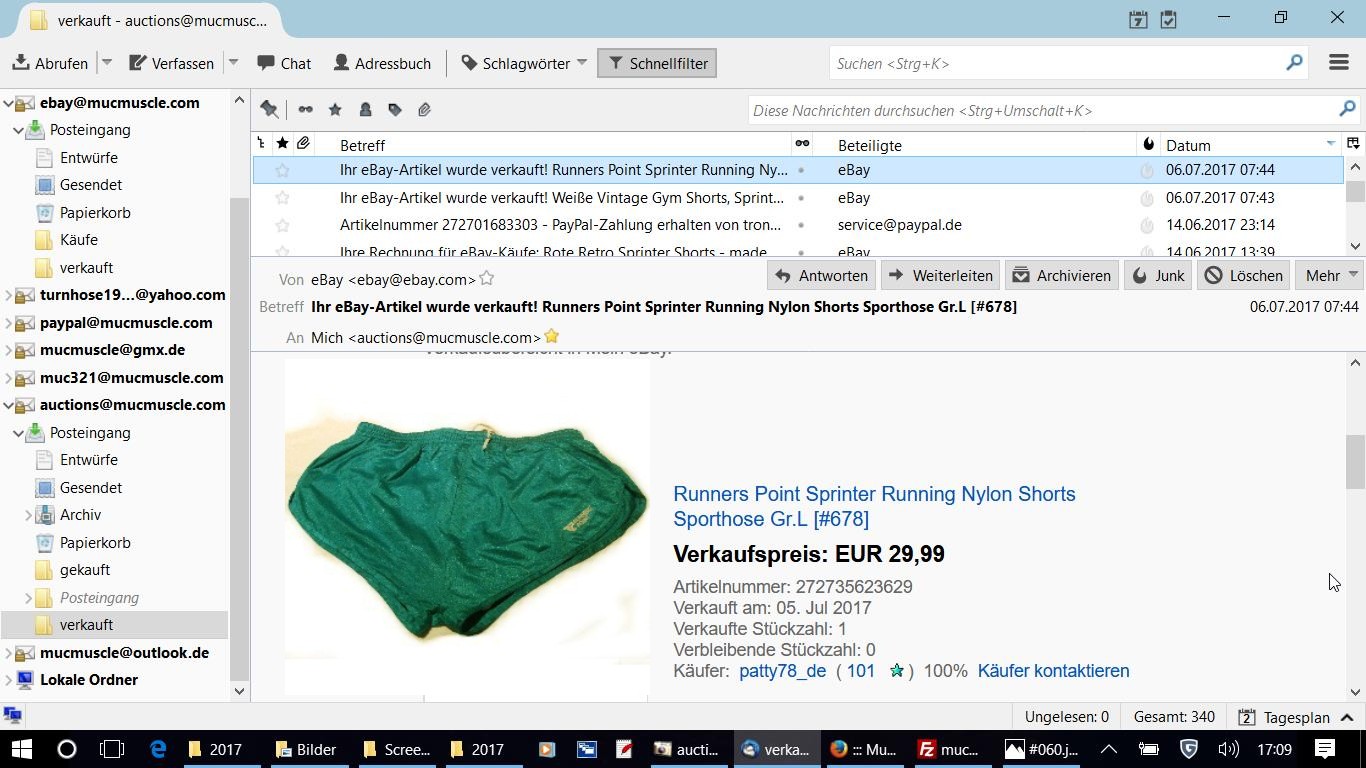Toggle the Schnellfilter bar

657,63
